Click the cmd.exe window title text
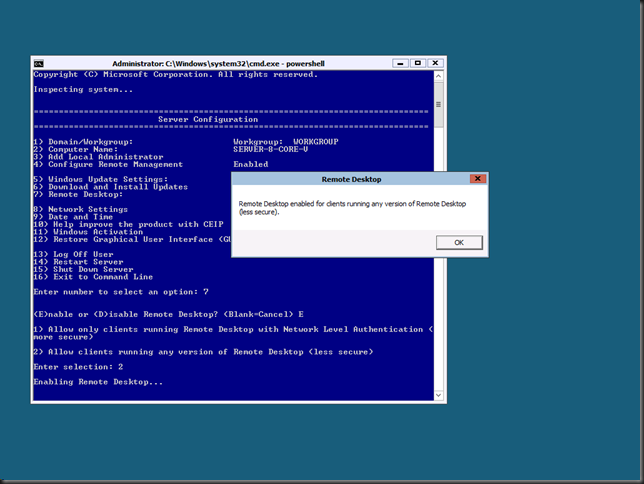The width and height of the screenshot is (644, 484). pyautogui.click(x=218, y=64)
